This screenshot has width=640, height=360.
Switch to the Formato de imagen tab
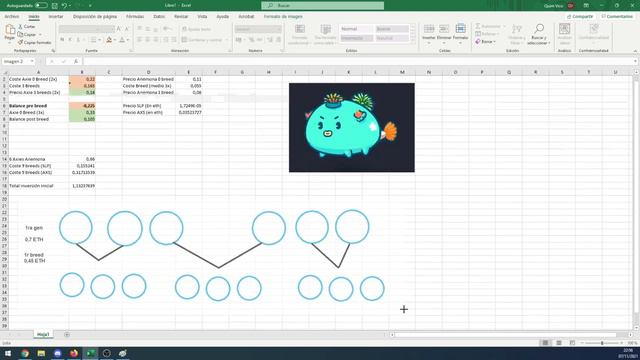tap(283, 17)
